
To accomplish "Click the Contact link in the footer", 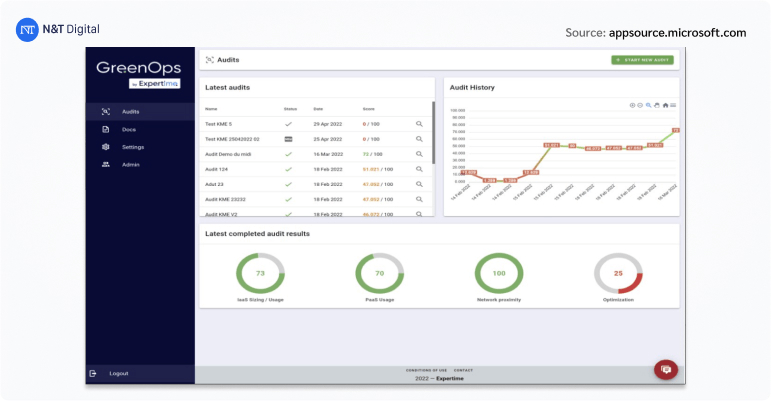I will click(463, 370).
